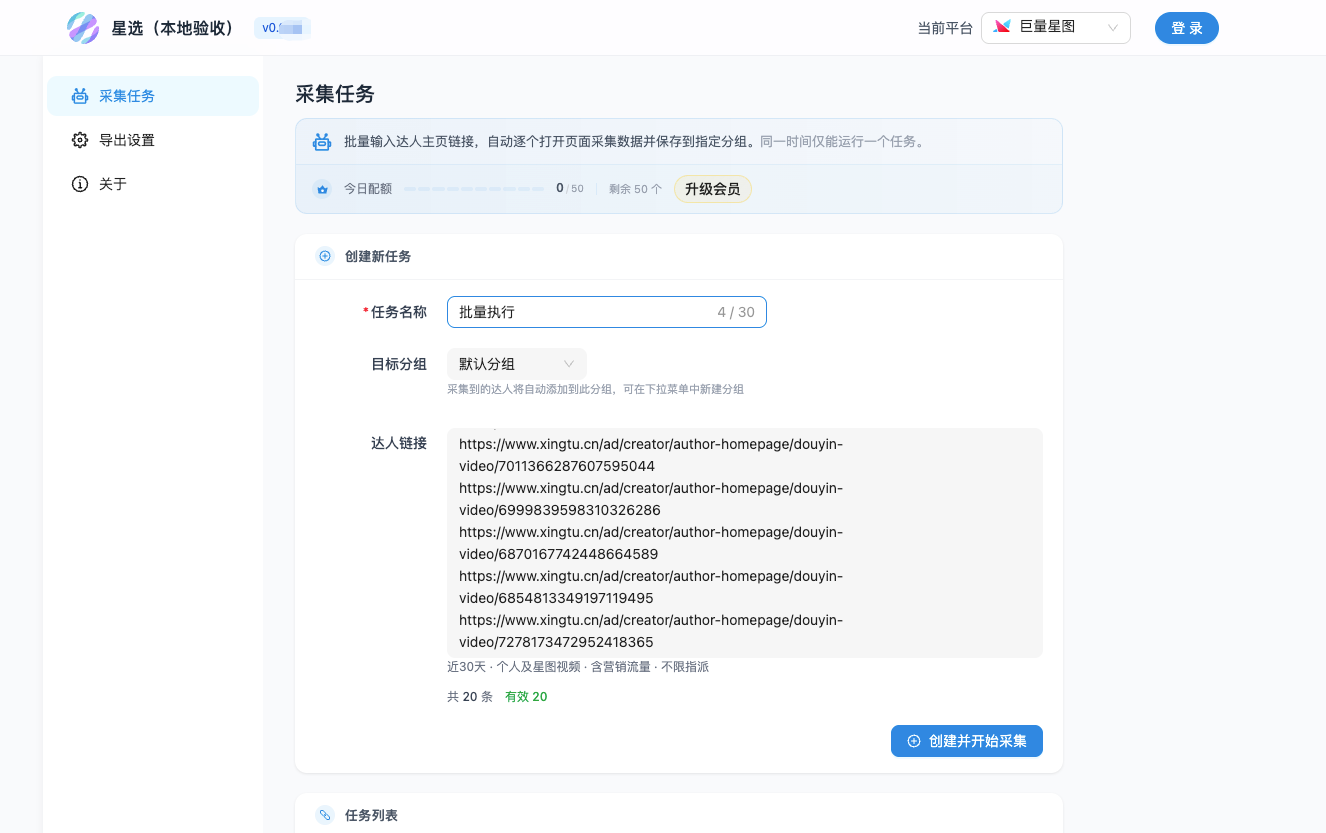
Task: Click link ending 6870167742448664589
Action: pos(651,543)
